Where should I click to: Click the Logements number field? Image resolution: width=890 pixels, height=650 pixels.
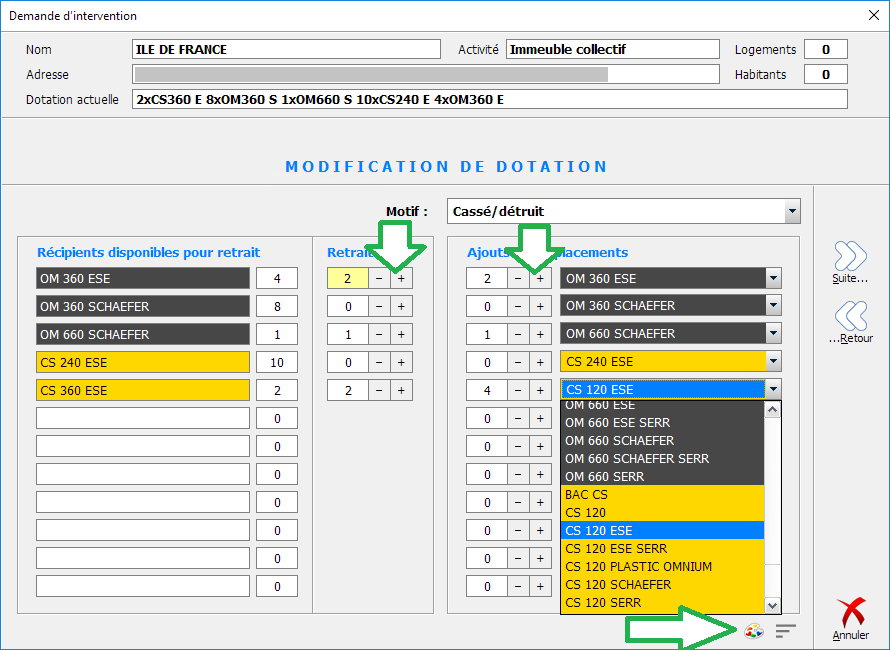pos(826,50)
